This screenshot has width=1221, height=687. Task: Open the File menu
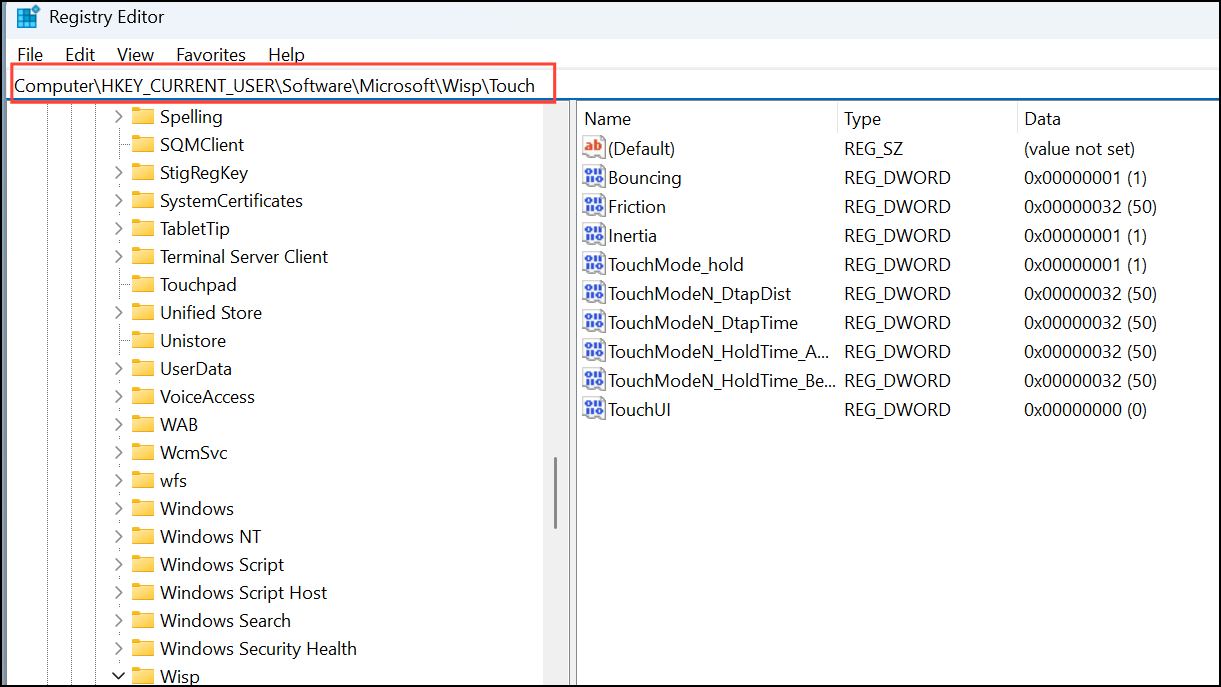click(x=30, y=55)
